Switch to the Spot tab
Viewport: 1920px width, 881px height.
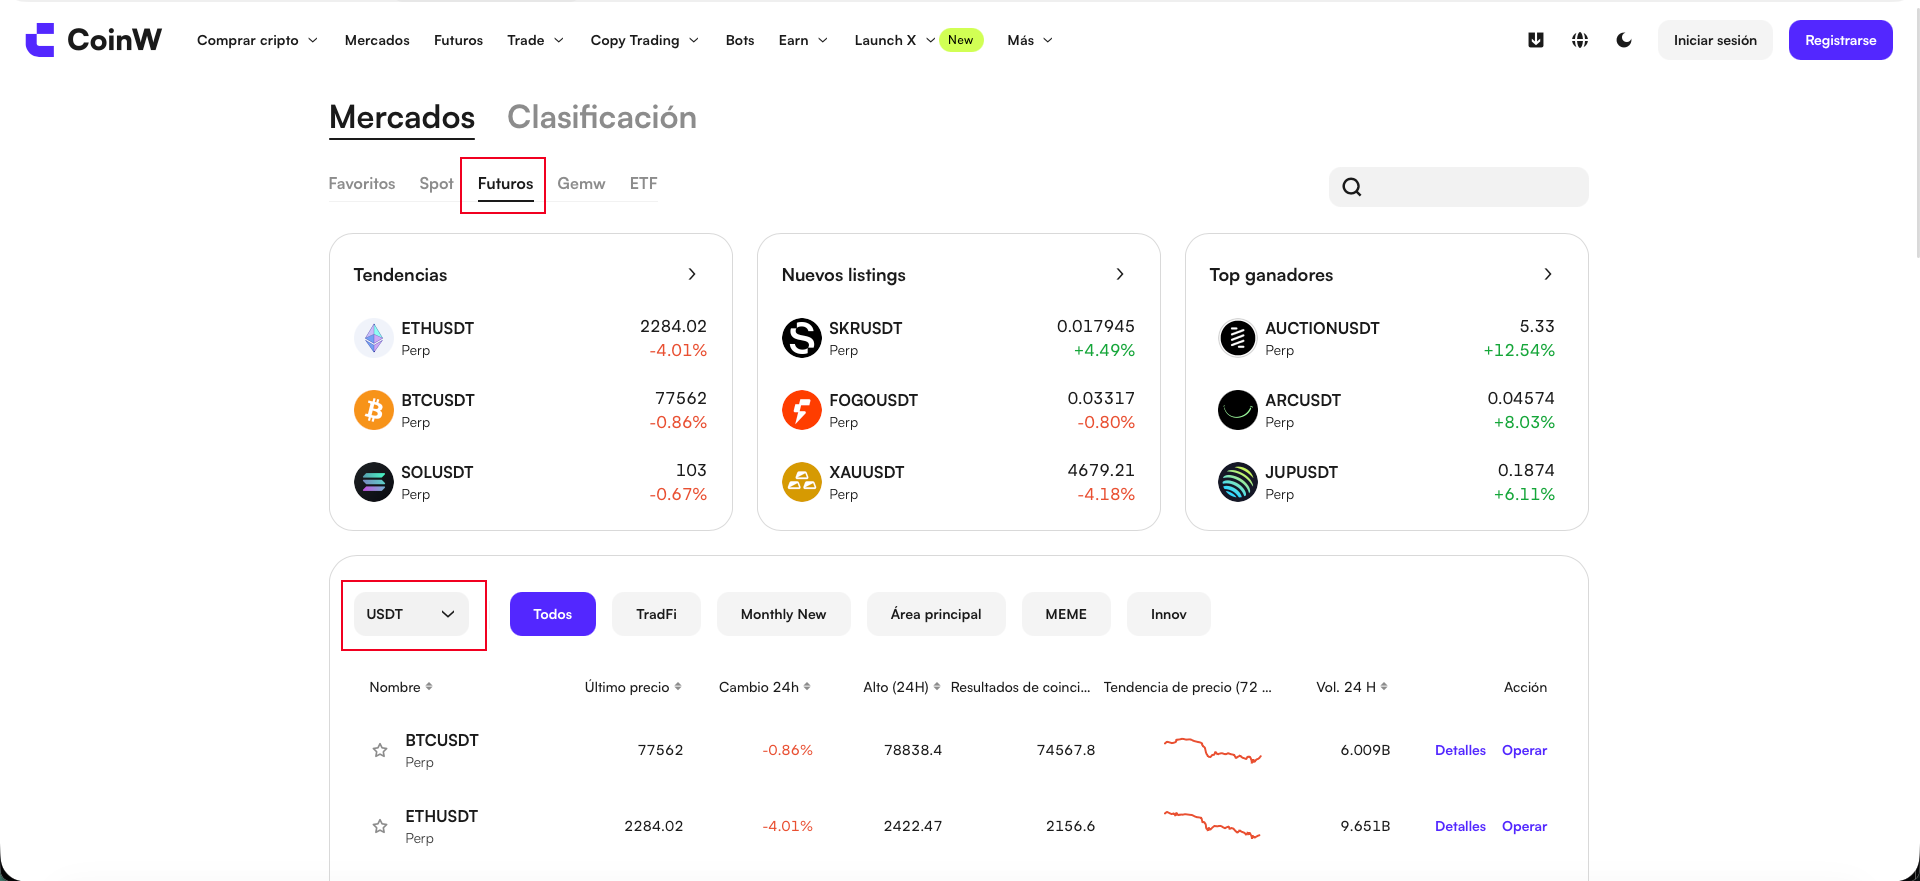[x=436, y=183]
